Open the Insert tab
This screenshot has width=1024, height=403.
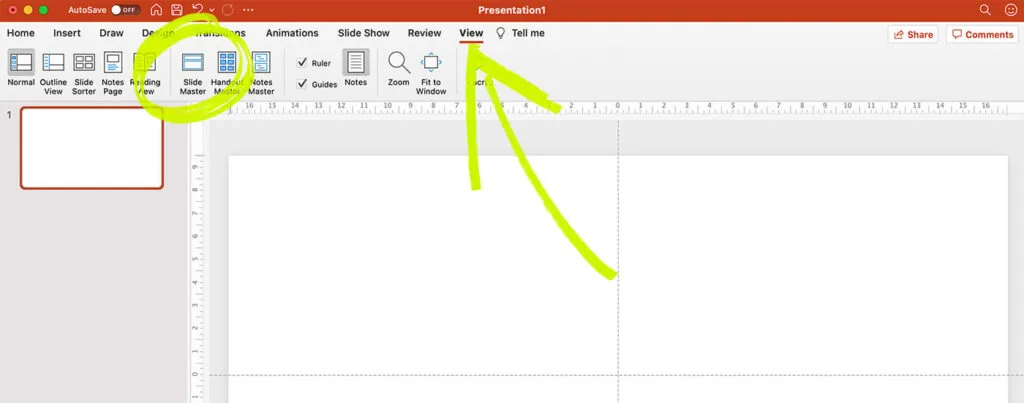click(x=67, y=33)
